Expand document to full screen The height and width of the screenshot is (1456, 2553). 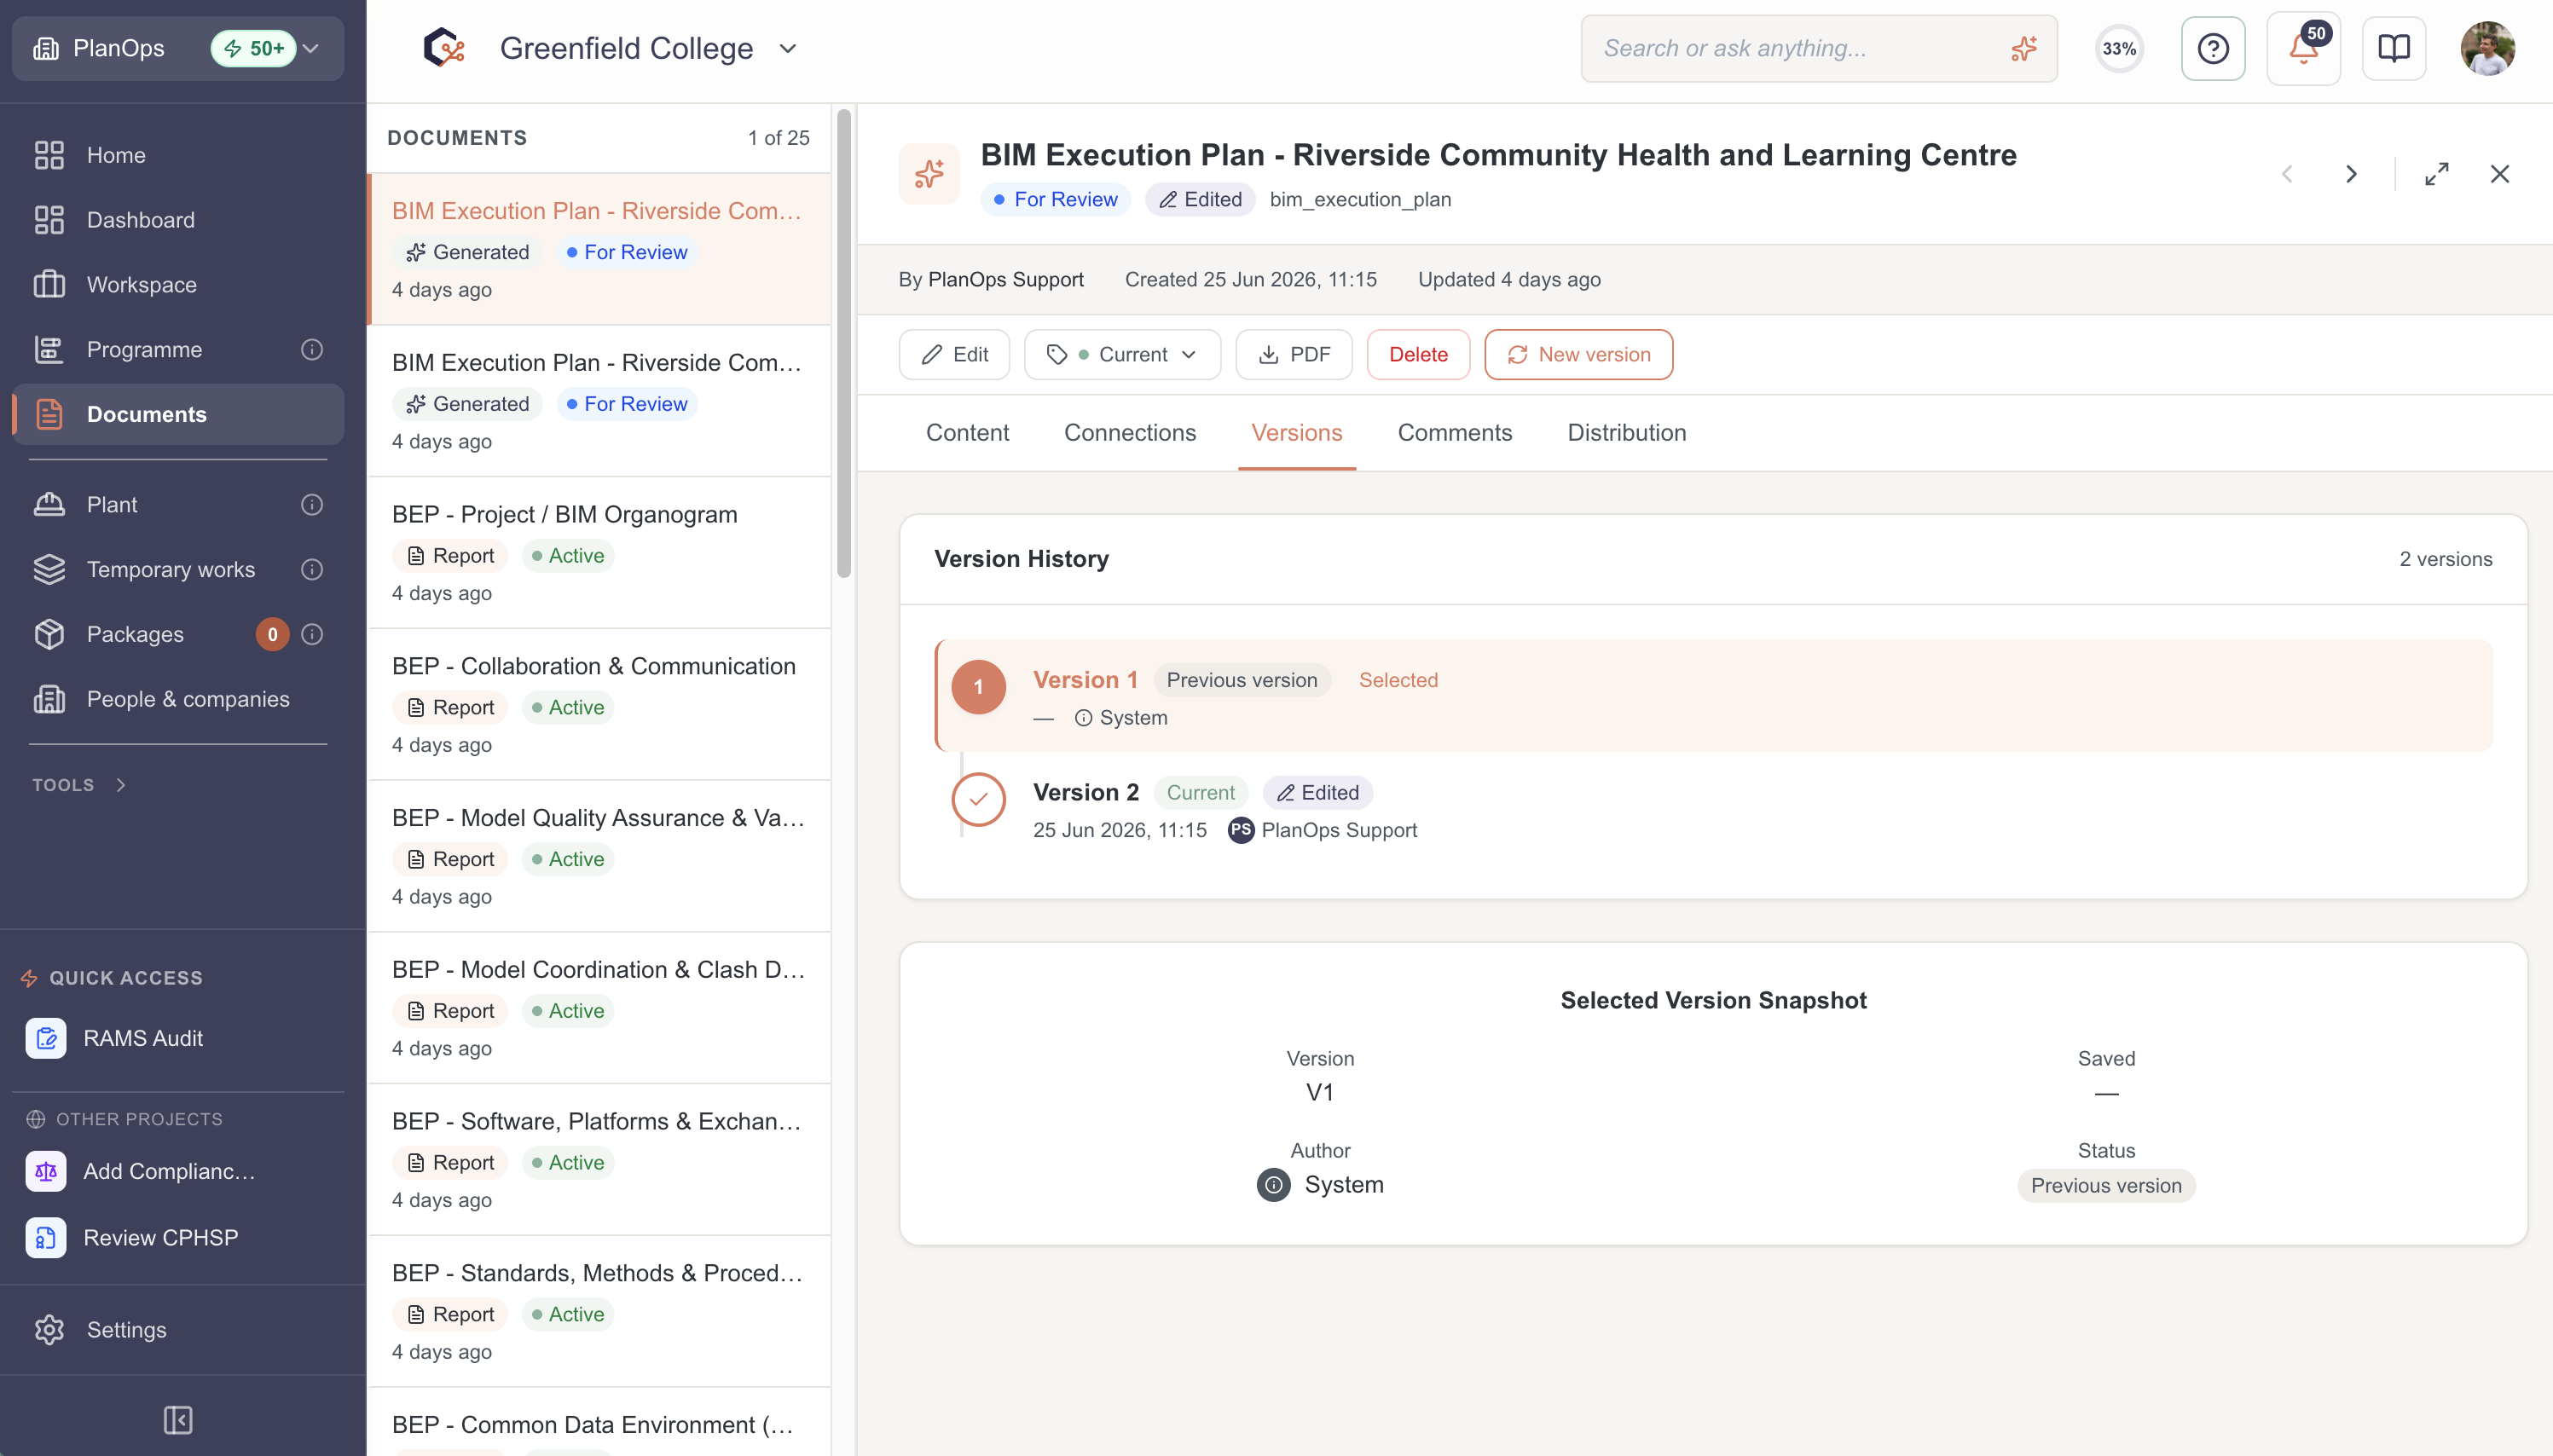(x=2436, y=174)
